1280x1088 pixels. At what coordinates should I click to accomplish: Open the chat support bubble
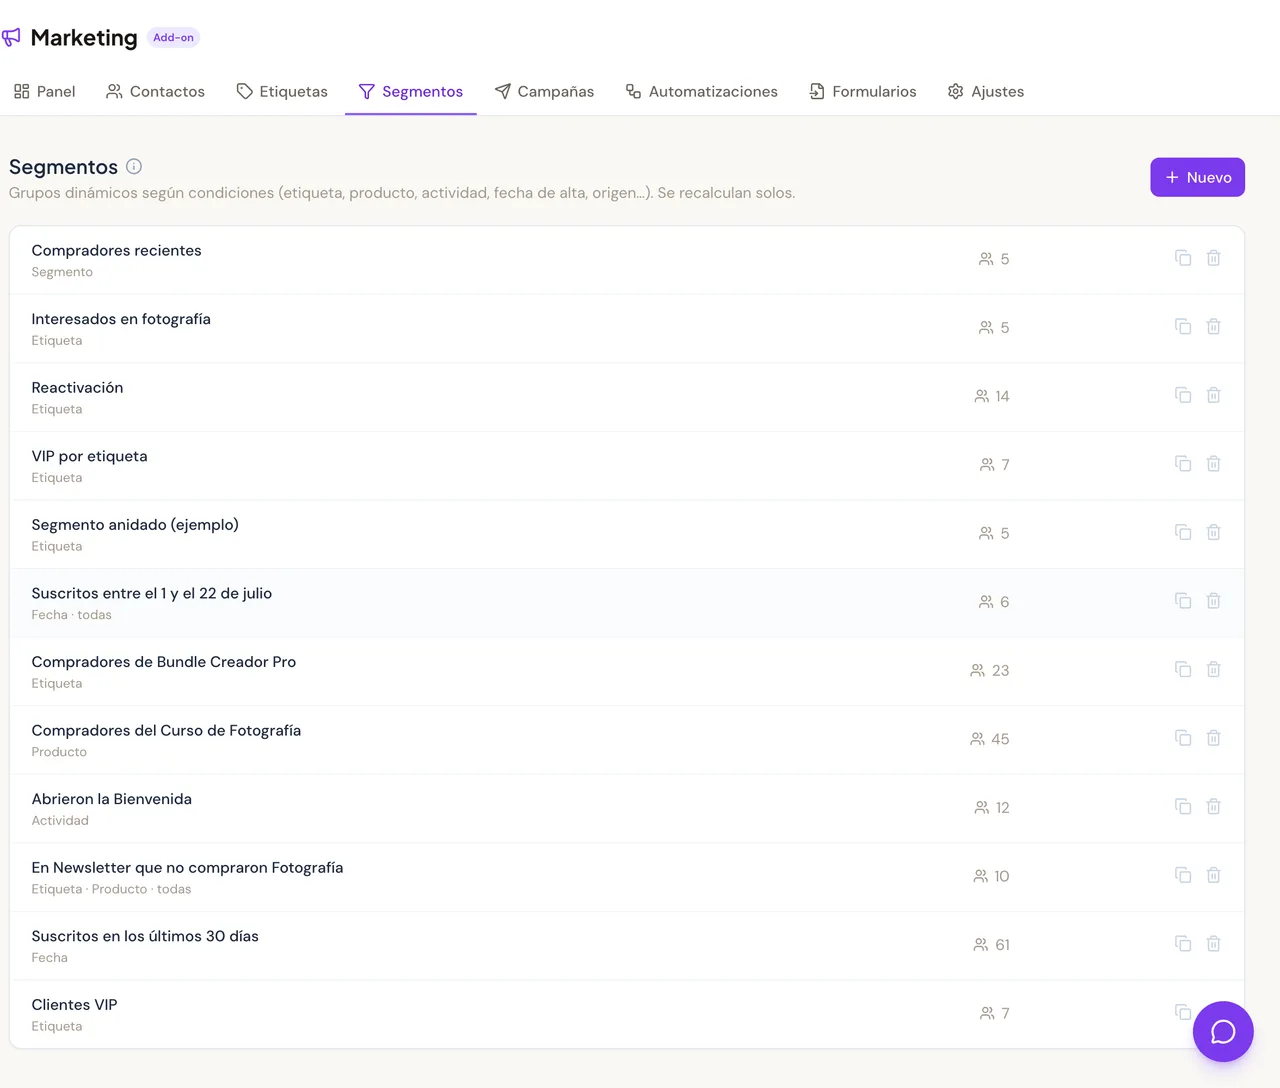click(1223, 1032)
